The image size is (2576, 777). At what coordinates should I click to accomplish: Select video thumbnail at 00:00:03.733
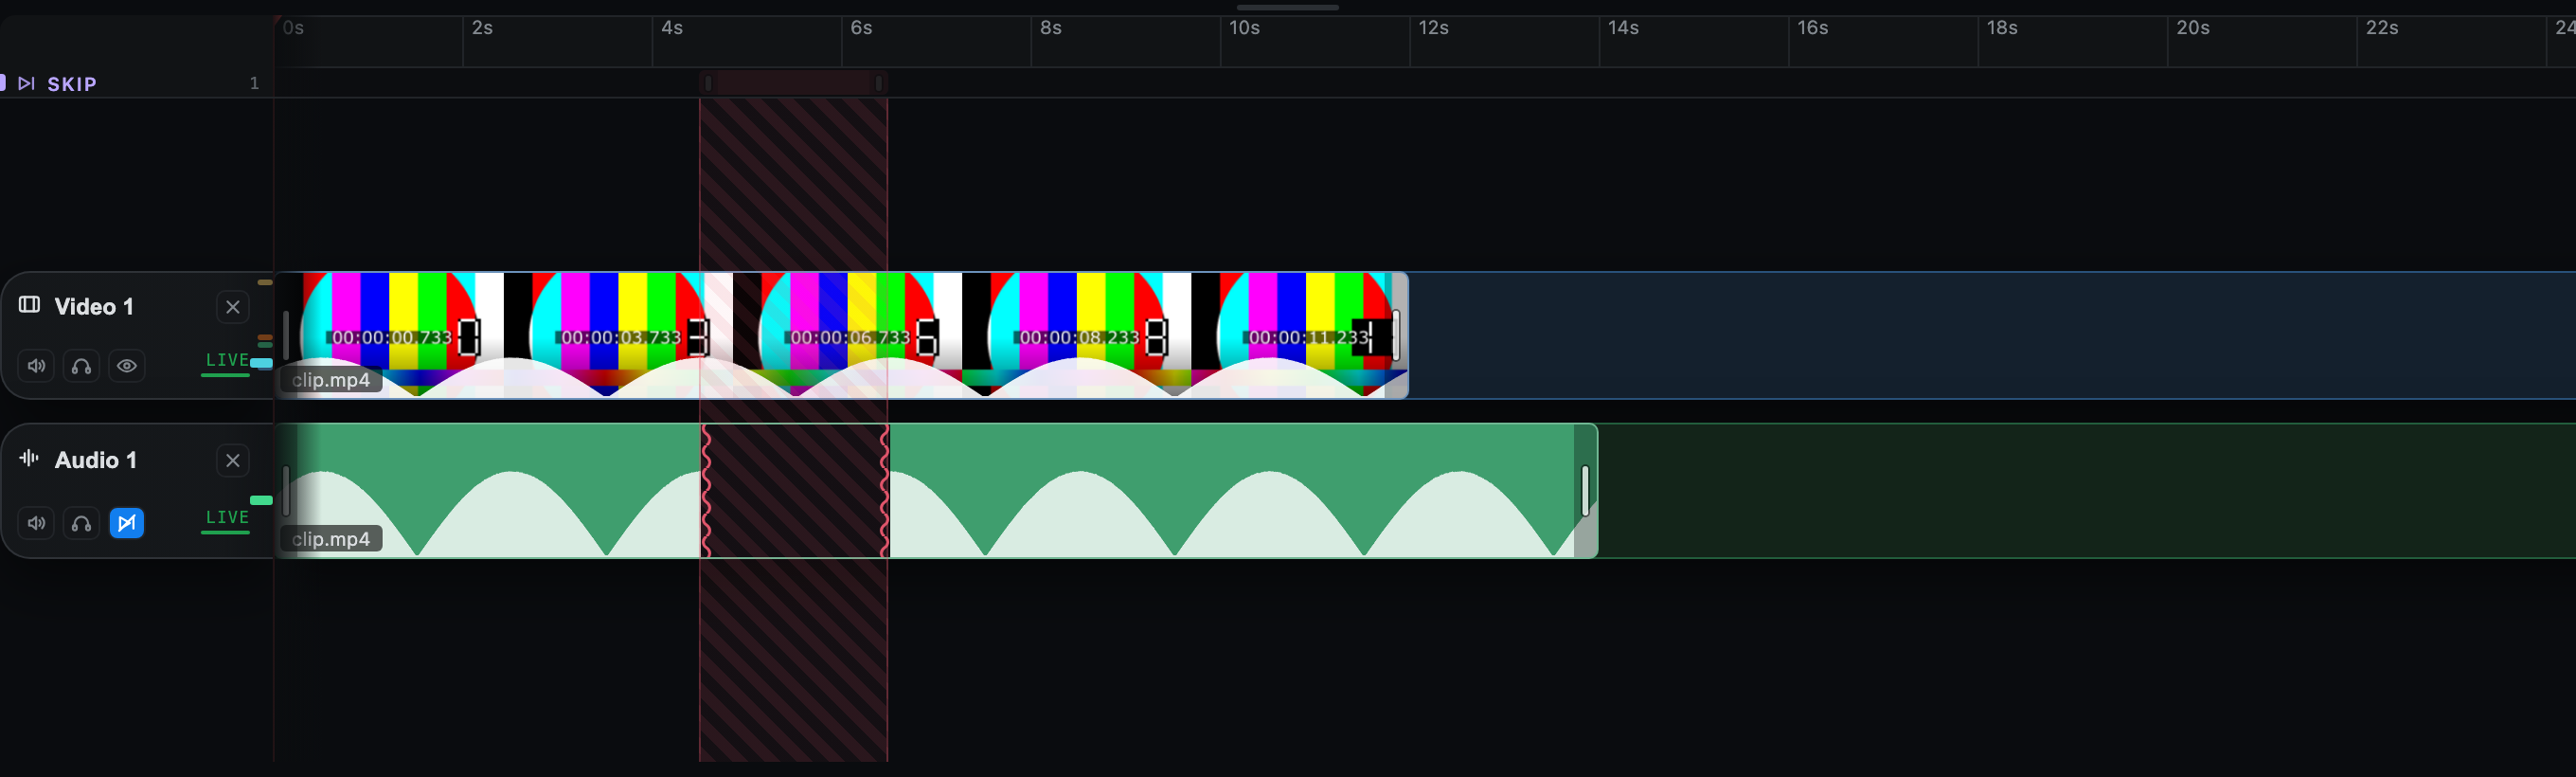coord(619,336)
